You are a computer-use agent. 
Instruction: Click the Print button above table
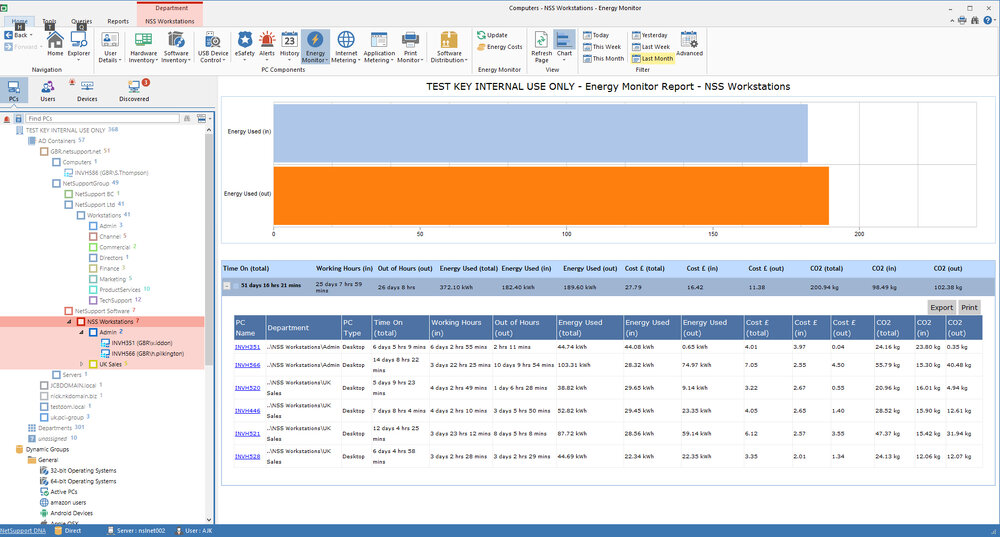click(969, 307)
